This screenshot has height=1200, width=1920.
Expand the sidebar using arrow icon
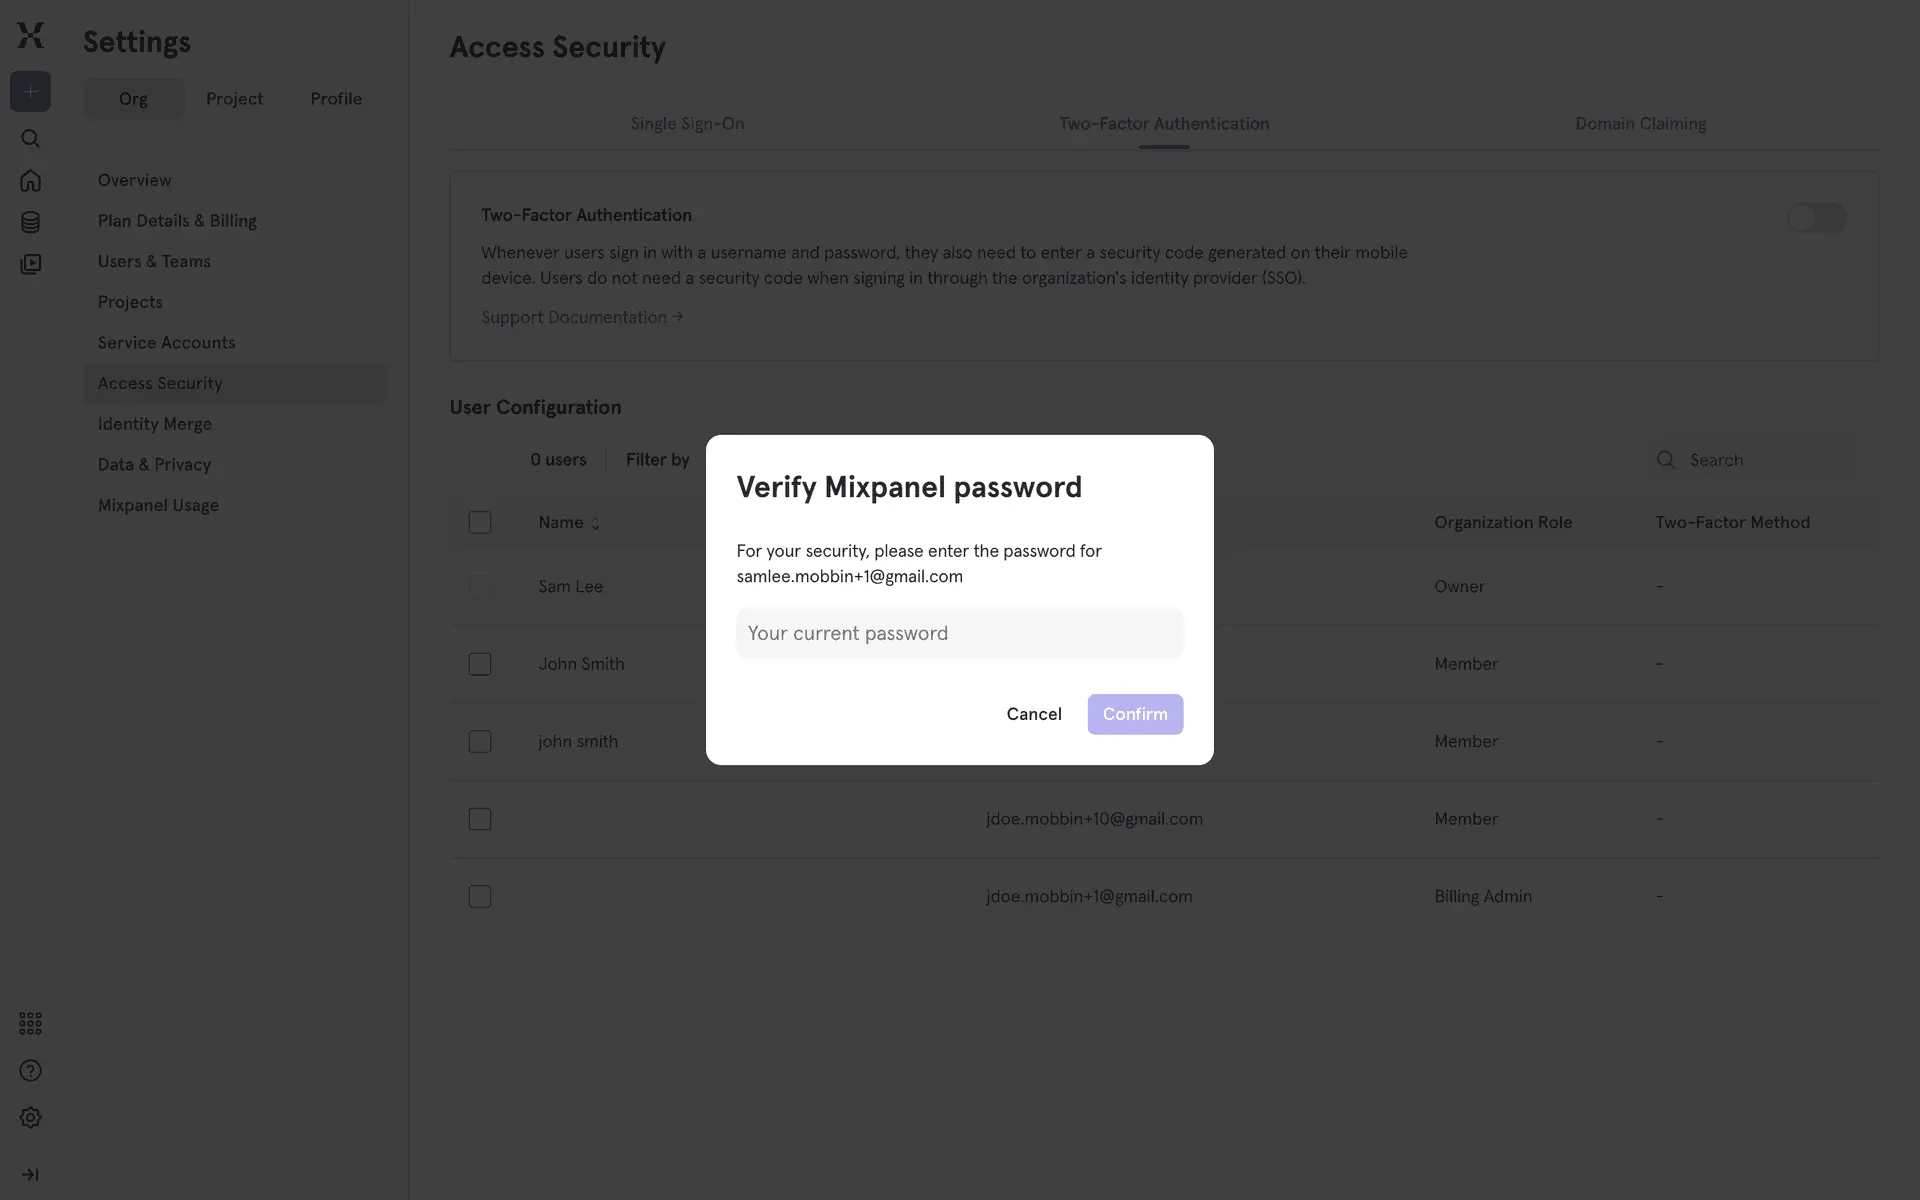point(30,1175)
